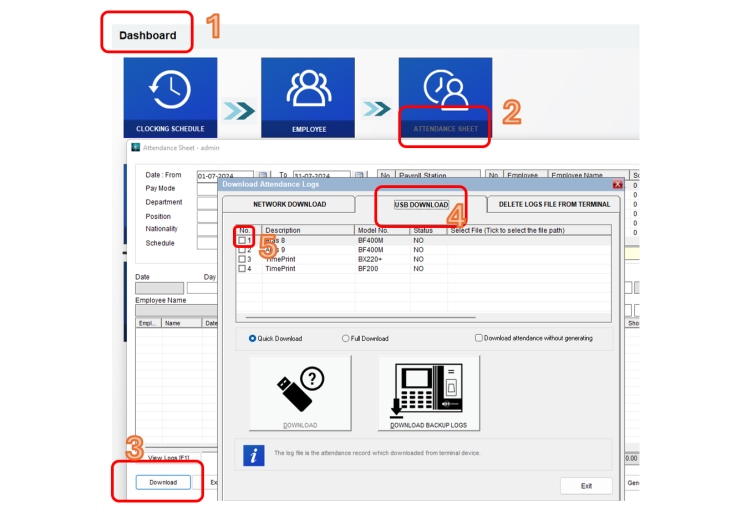
Task: Switch to the USB Download tab
Action: click(421, 204)
